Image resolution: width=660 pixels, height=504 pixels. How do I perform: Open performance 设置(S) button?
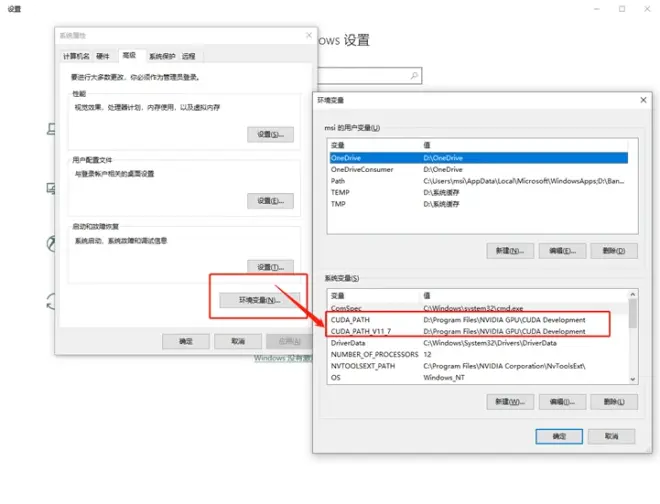coord(270,134)
